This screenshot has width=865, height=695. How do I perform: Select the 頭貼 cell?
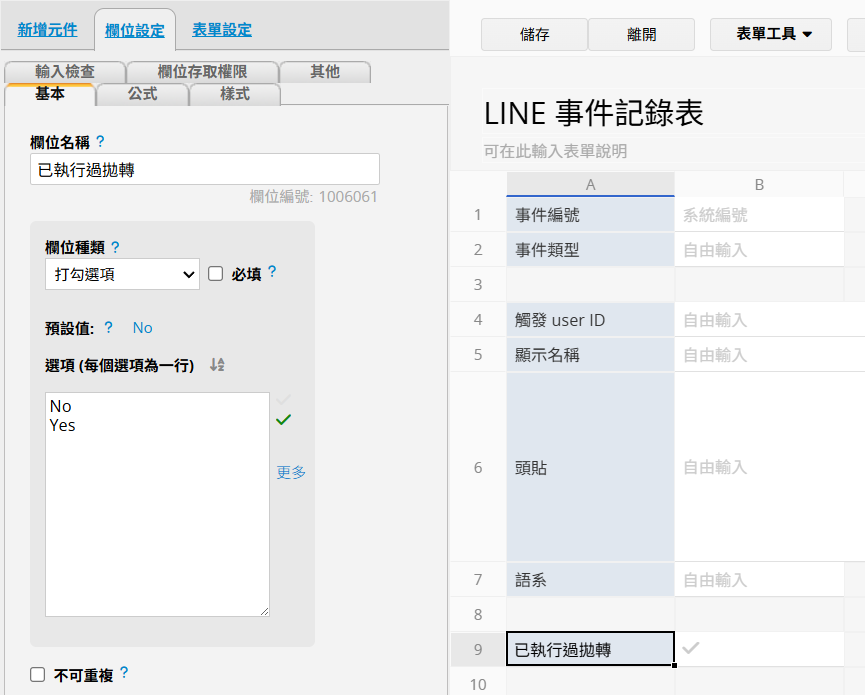[x=590, y=468]
